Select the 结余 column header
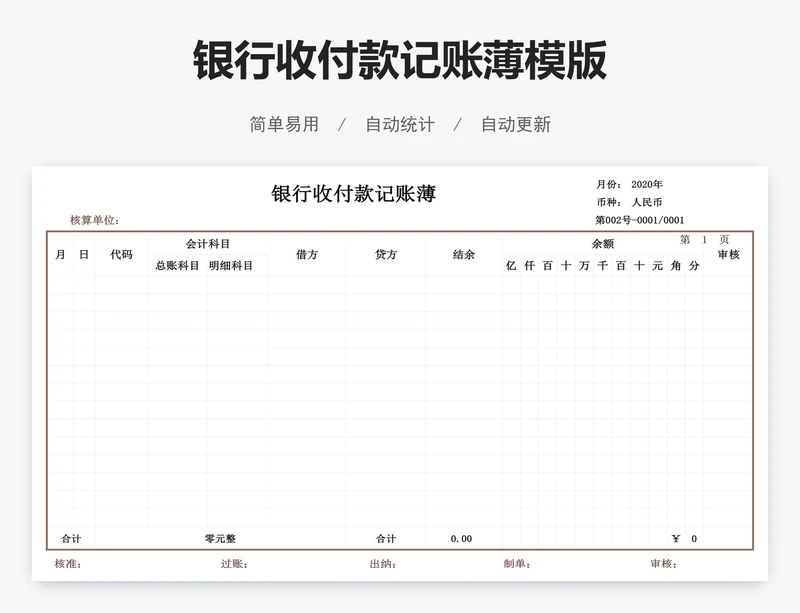The height and width of the screenshot is (613, 800). pos(464,254)
